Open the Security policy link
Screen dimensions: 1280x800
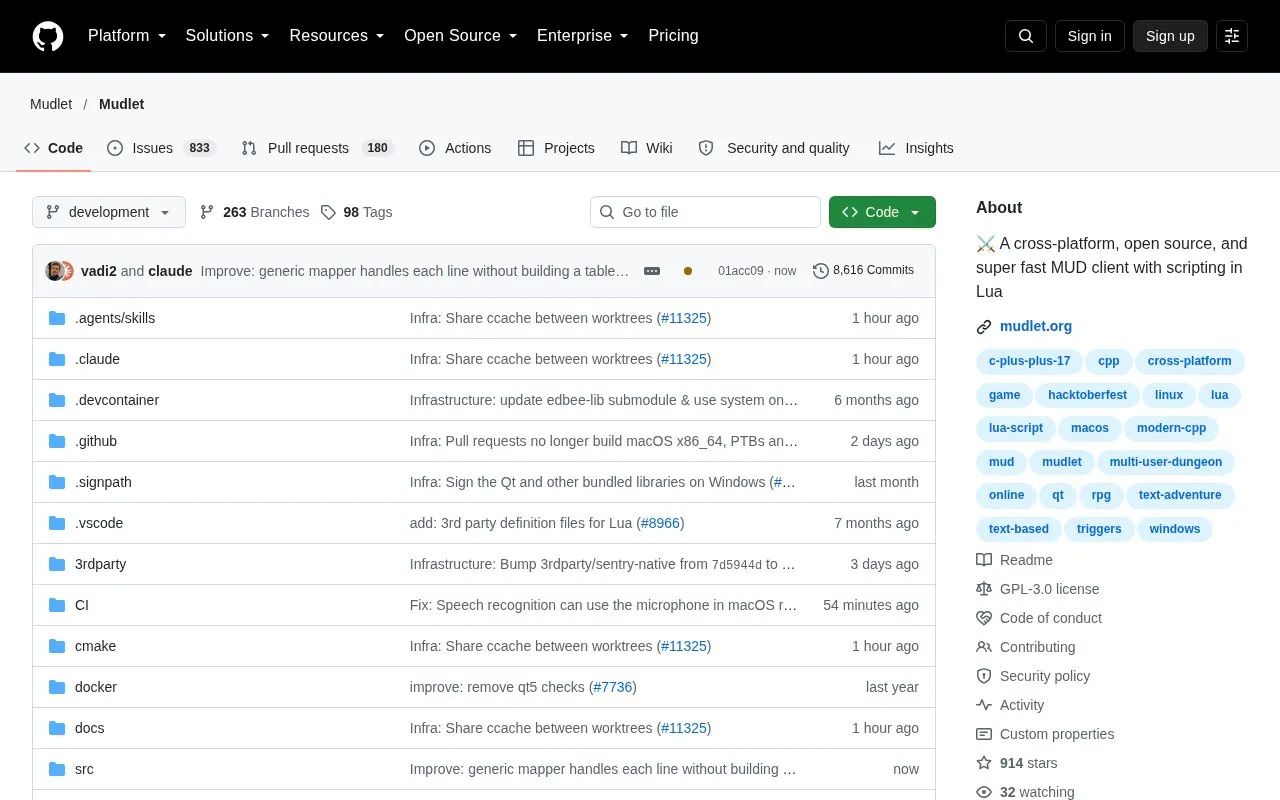click(x=1031, y=676)
